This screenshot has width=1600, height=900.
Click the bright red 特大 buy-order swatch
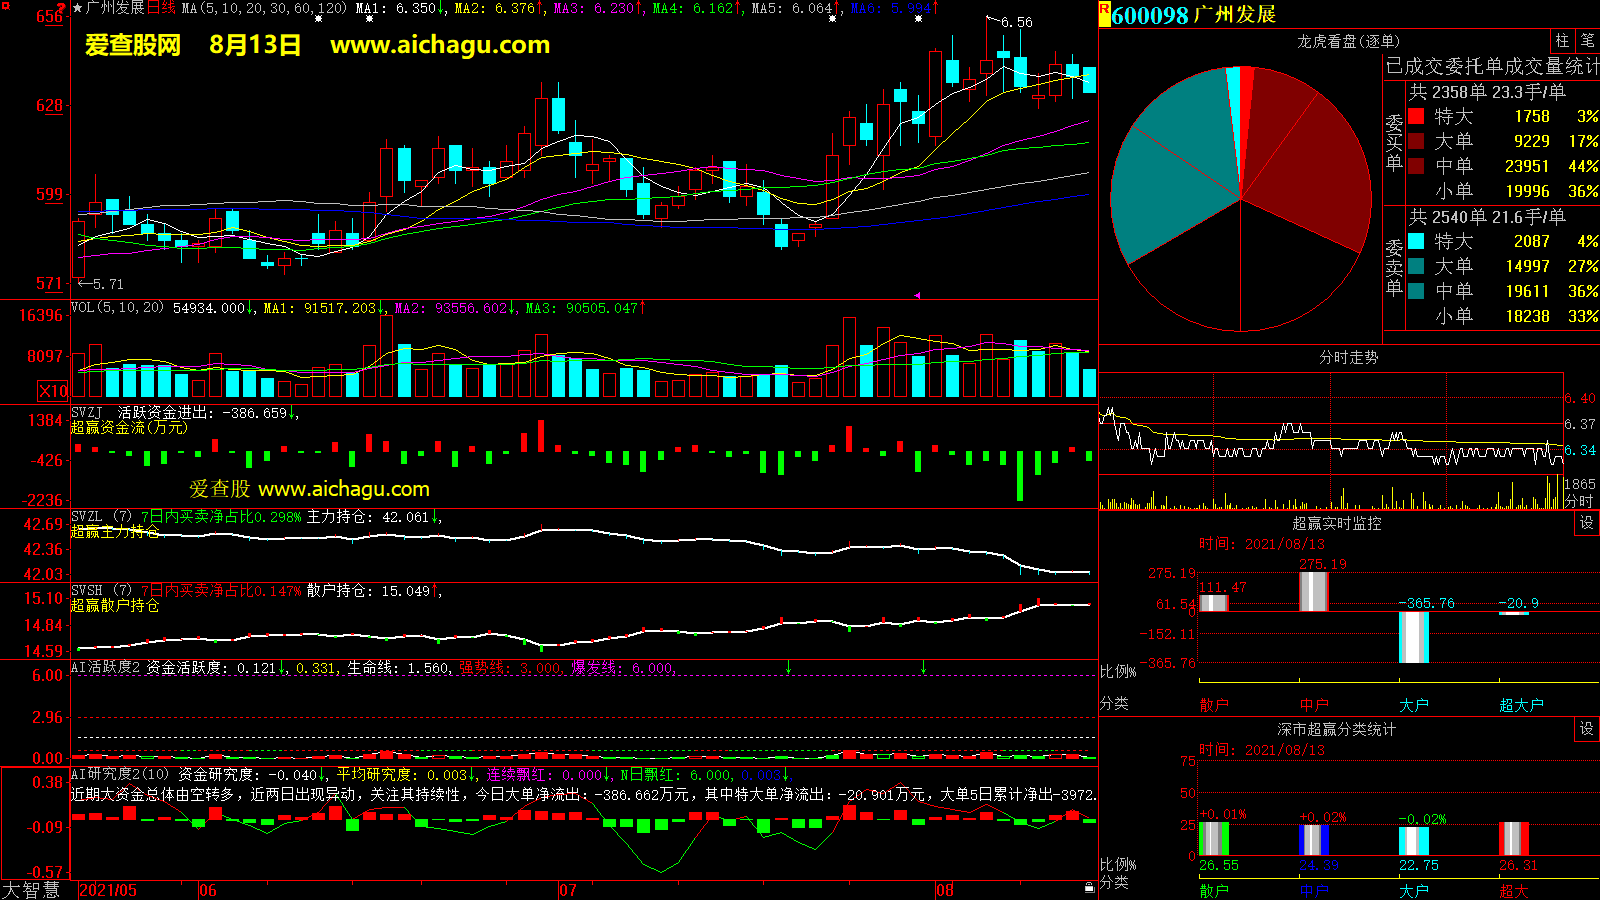(x=1416, y=116)
